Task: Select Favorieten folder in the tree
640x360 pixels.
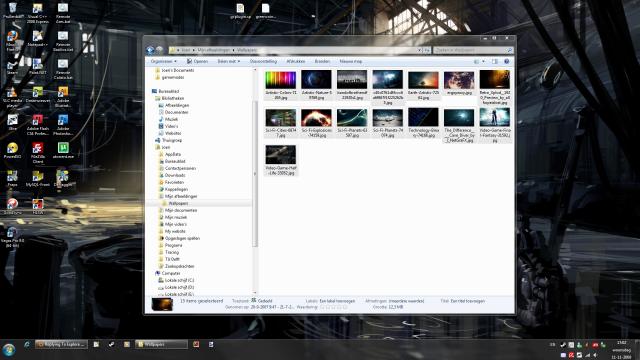Action: (171, 182)
